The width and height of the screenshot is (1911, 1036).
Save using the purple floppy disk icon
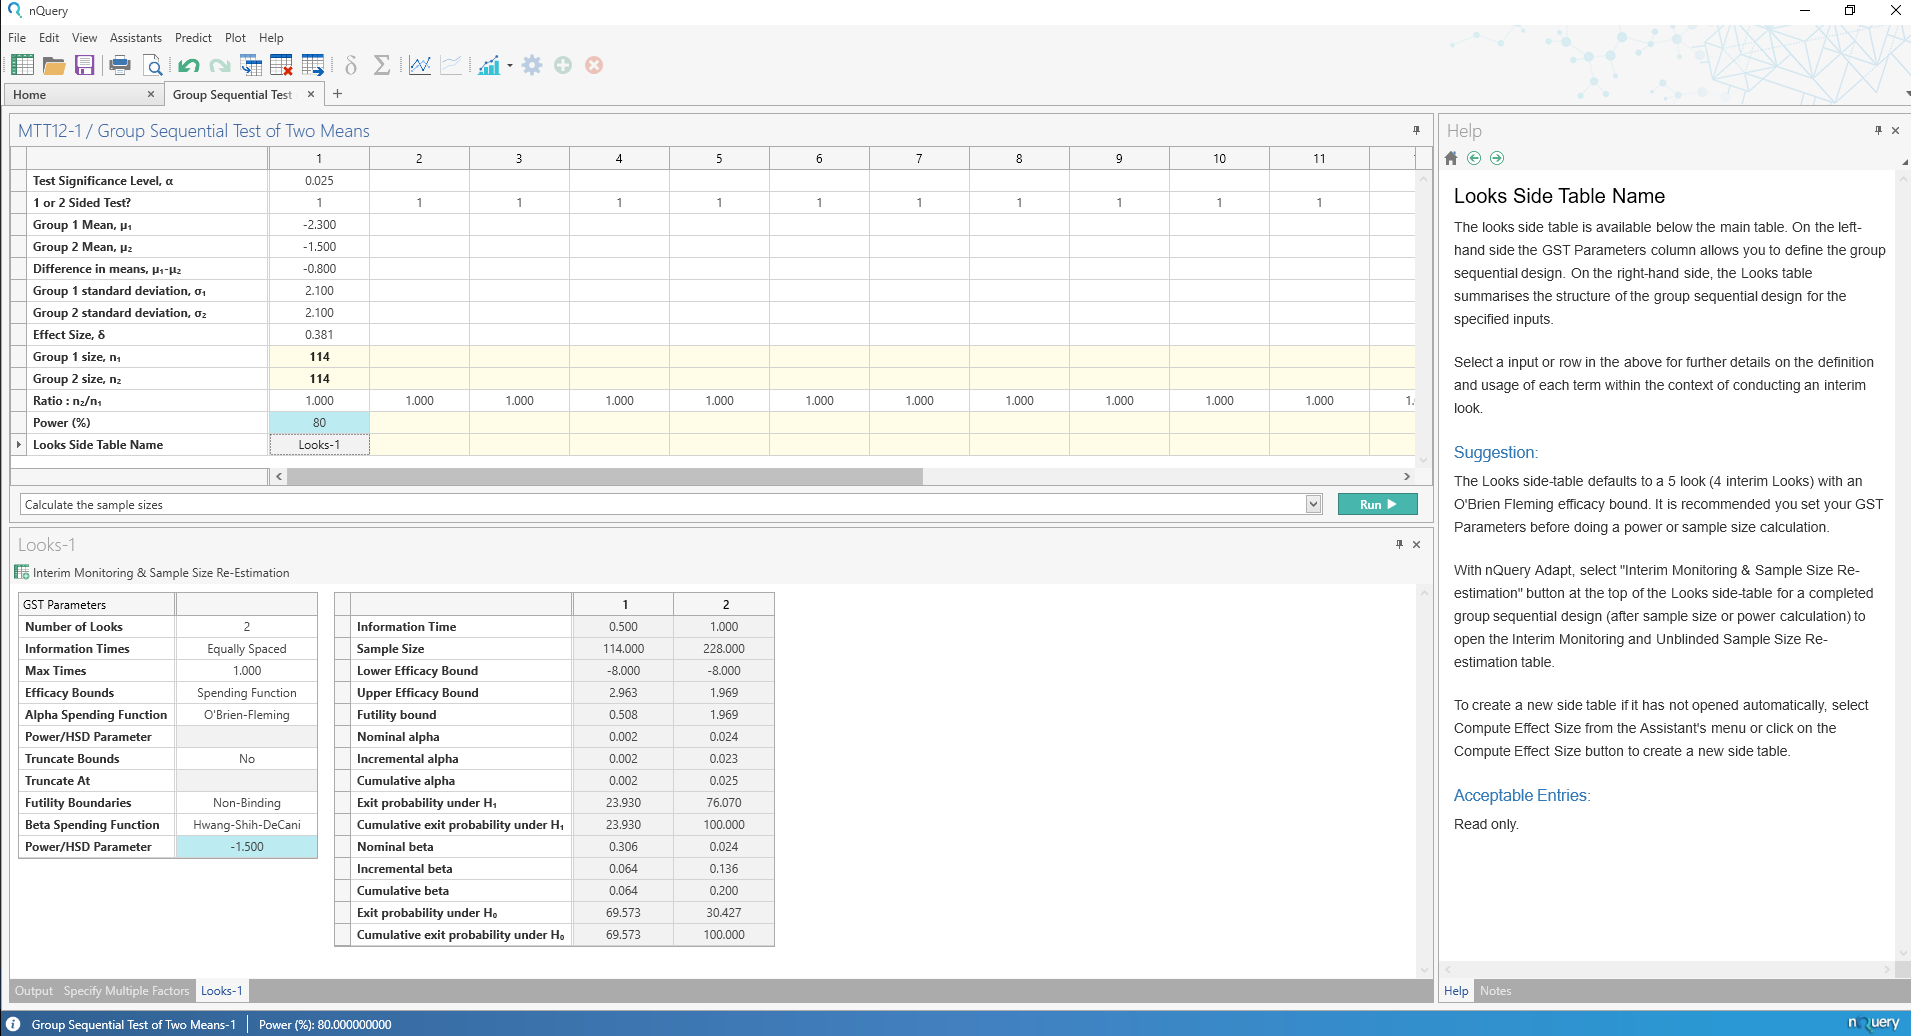[85, 66]
